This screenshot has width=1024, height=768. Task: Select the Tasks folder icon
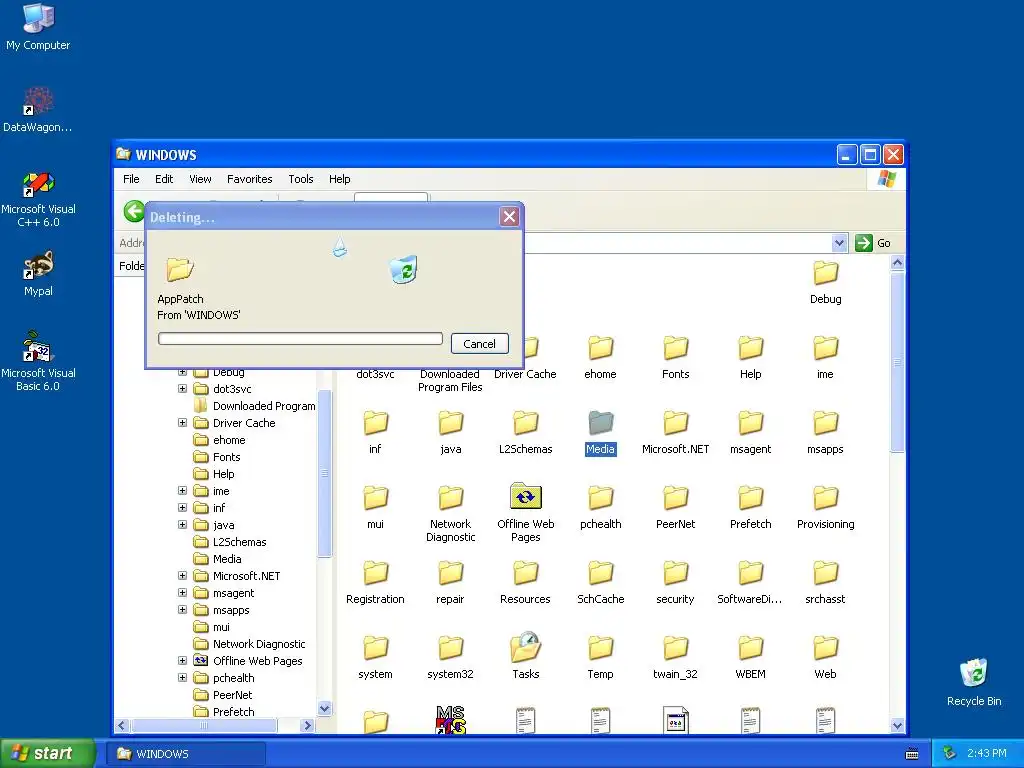526,656
